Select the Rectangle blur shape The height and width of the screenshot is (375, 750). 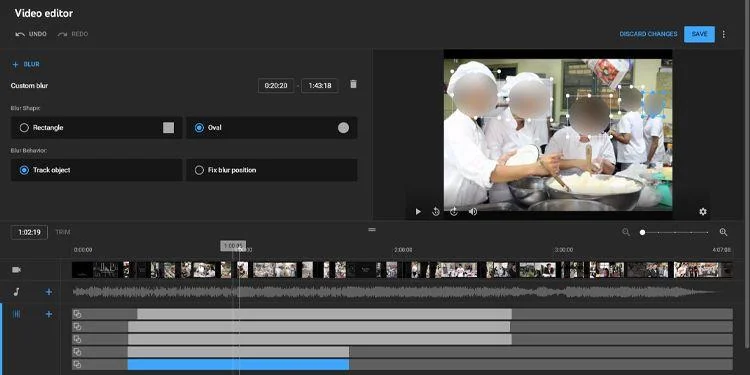[97, 128]
